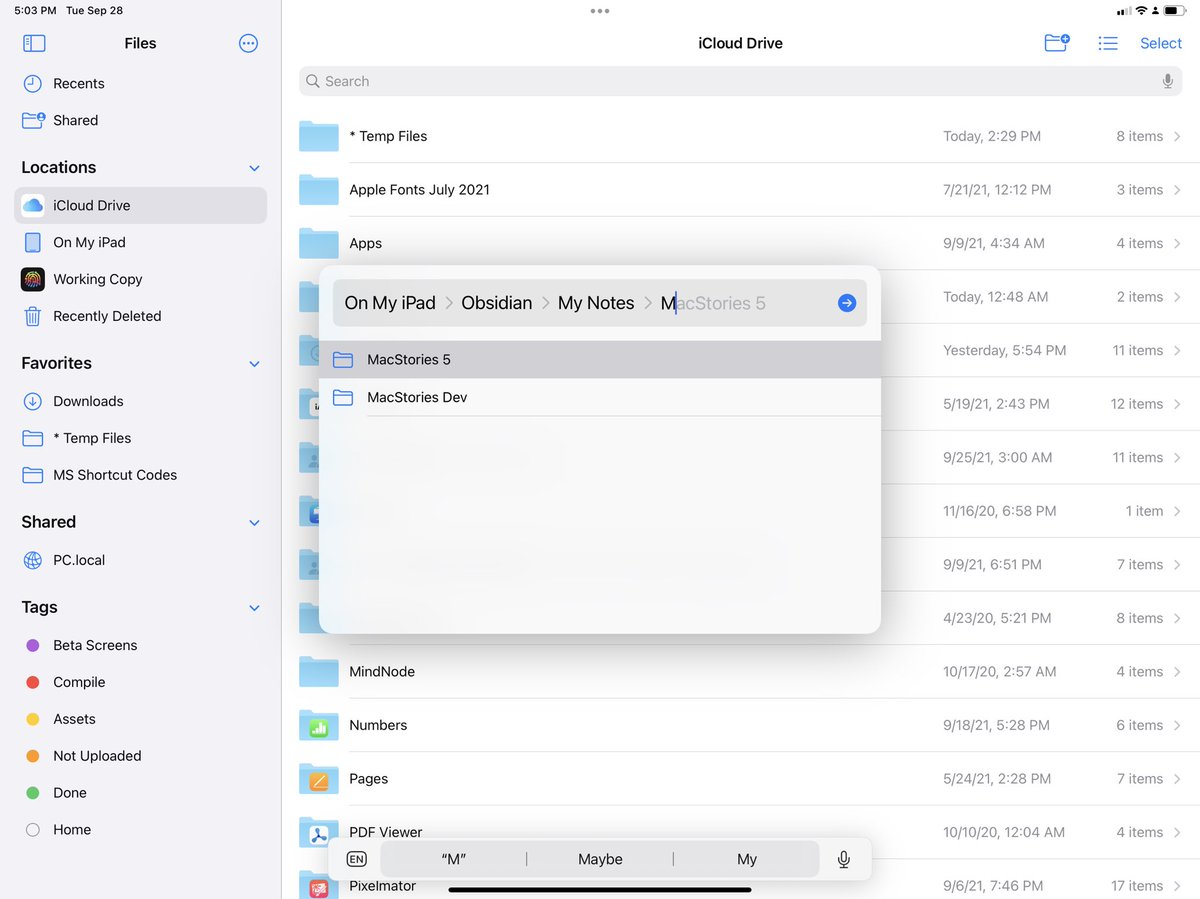The image size is (1200, 899).
Task: Open the Pages folder
Action: [x=740, y=779]
